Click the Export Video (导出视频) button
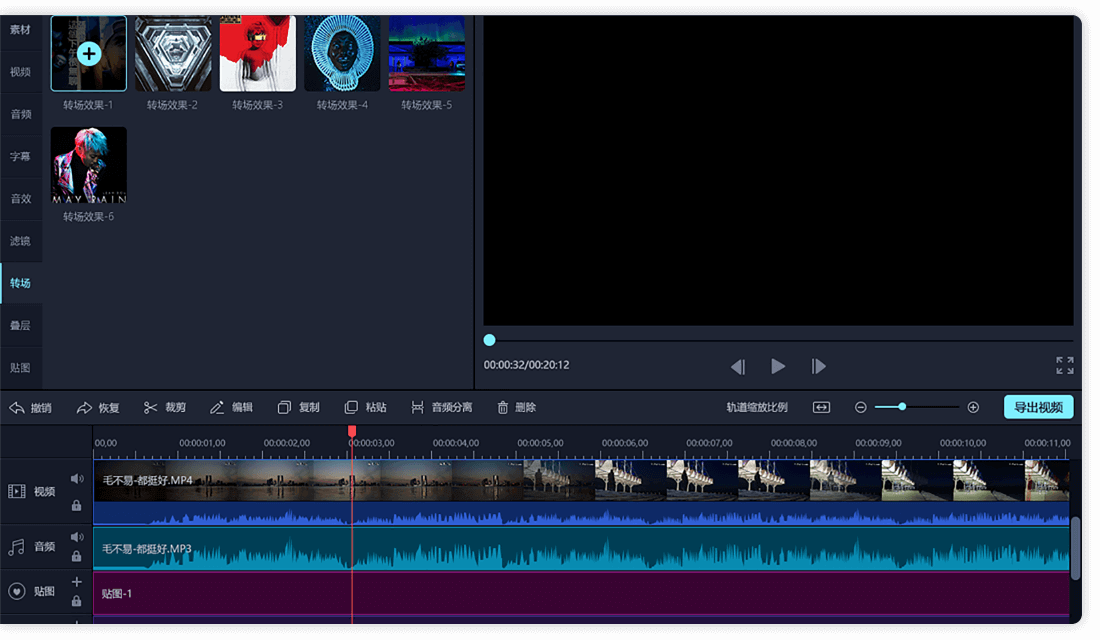 (x=1038, y=407)
